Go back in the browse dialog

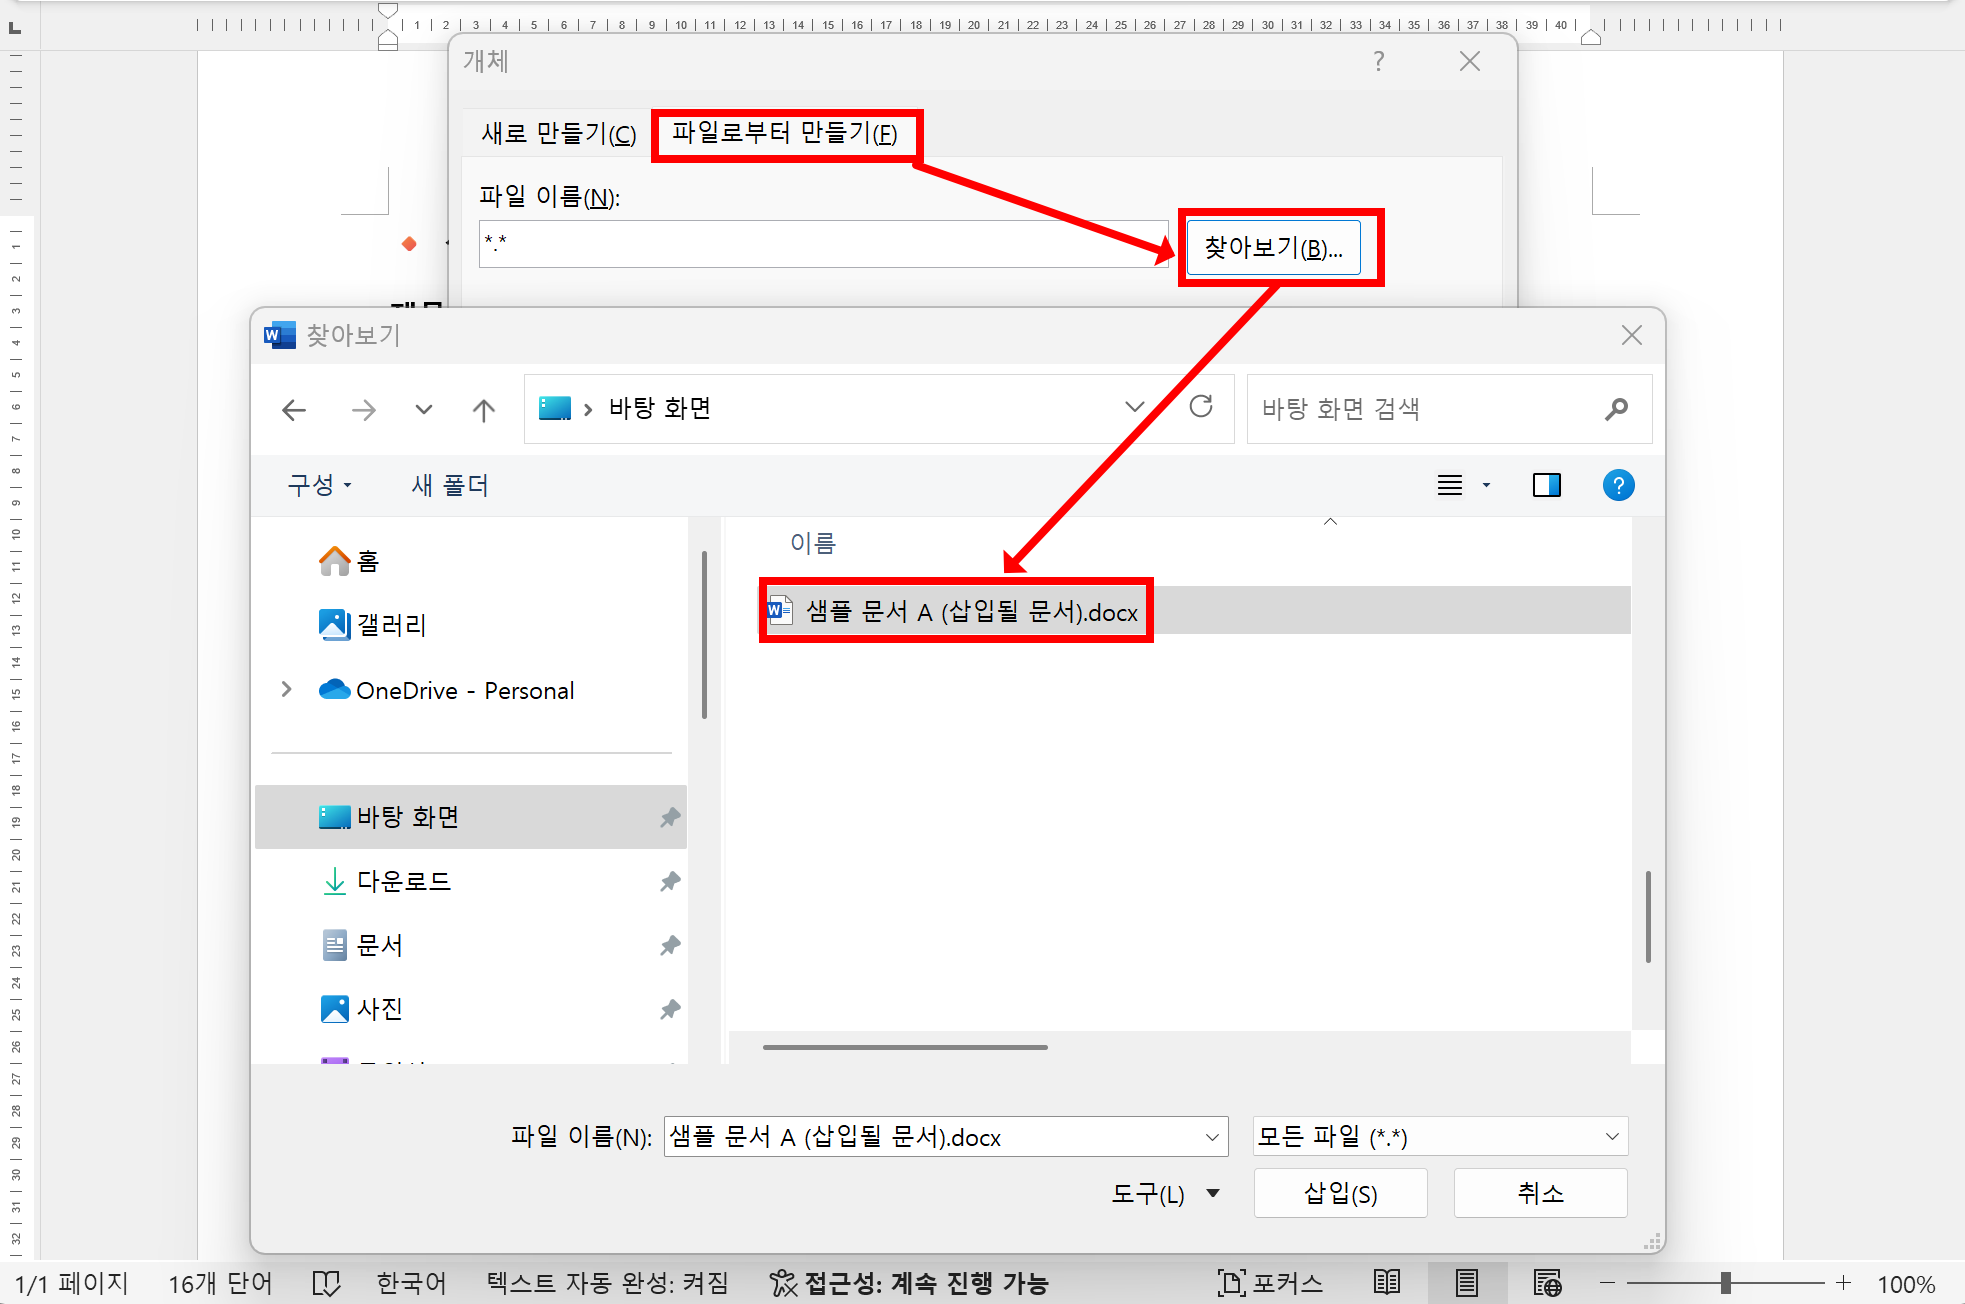click(294, 410)
